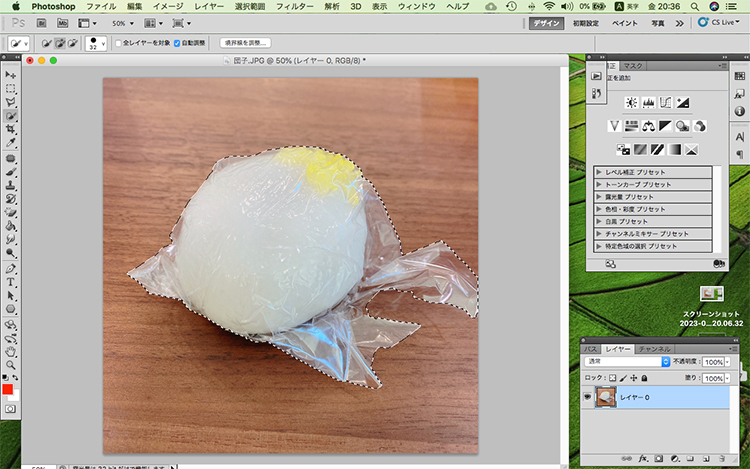Choose Subtract from Selection mode

coord(73,43)
